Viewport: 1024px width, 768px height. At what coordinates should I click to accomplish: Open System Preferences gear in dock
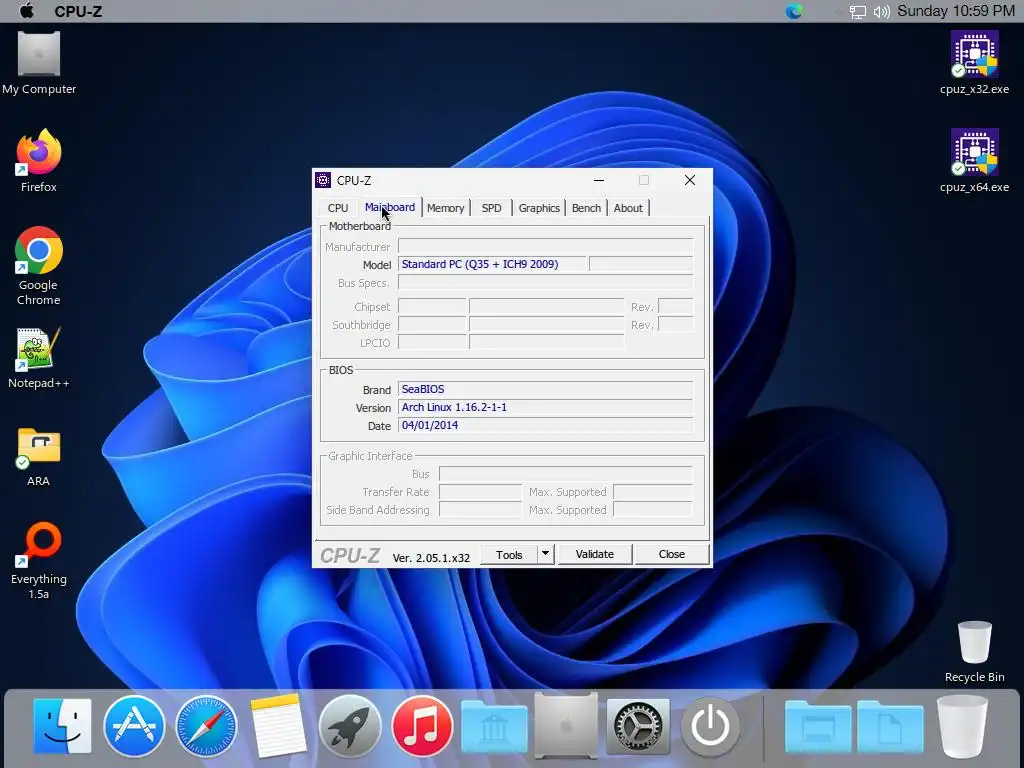coord(638,726)
